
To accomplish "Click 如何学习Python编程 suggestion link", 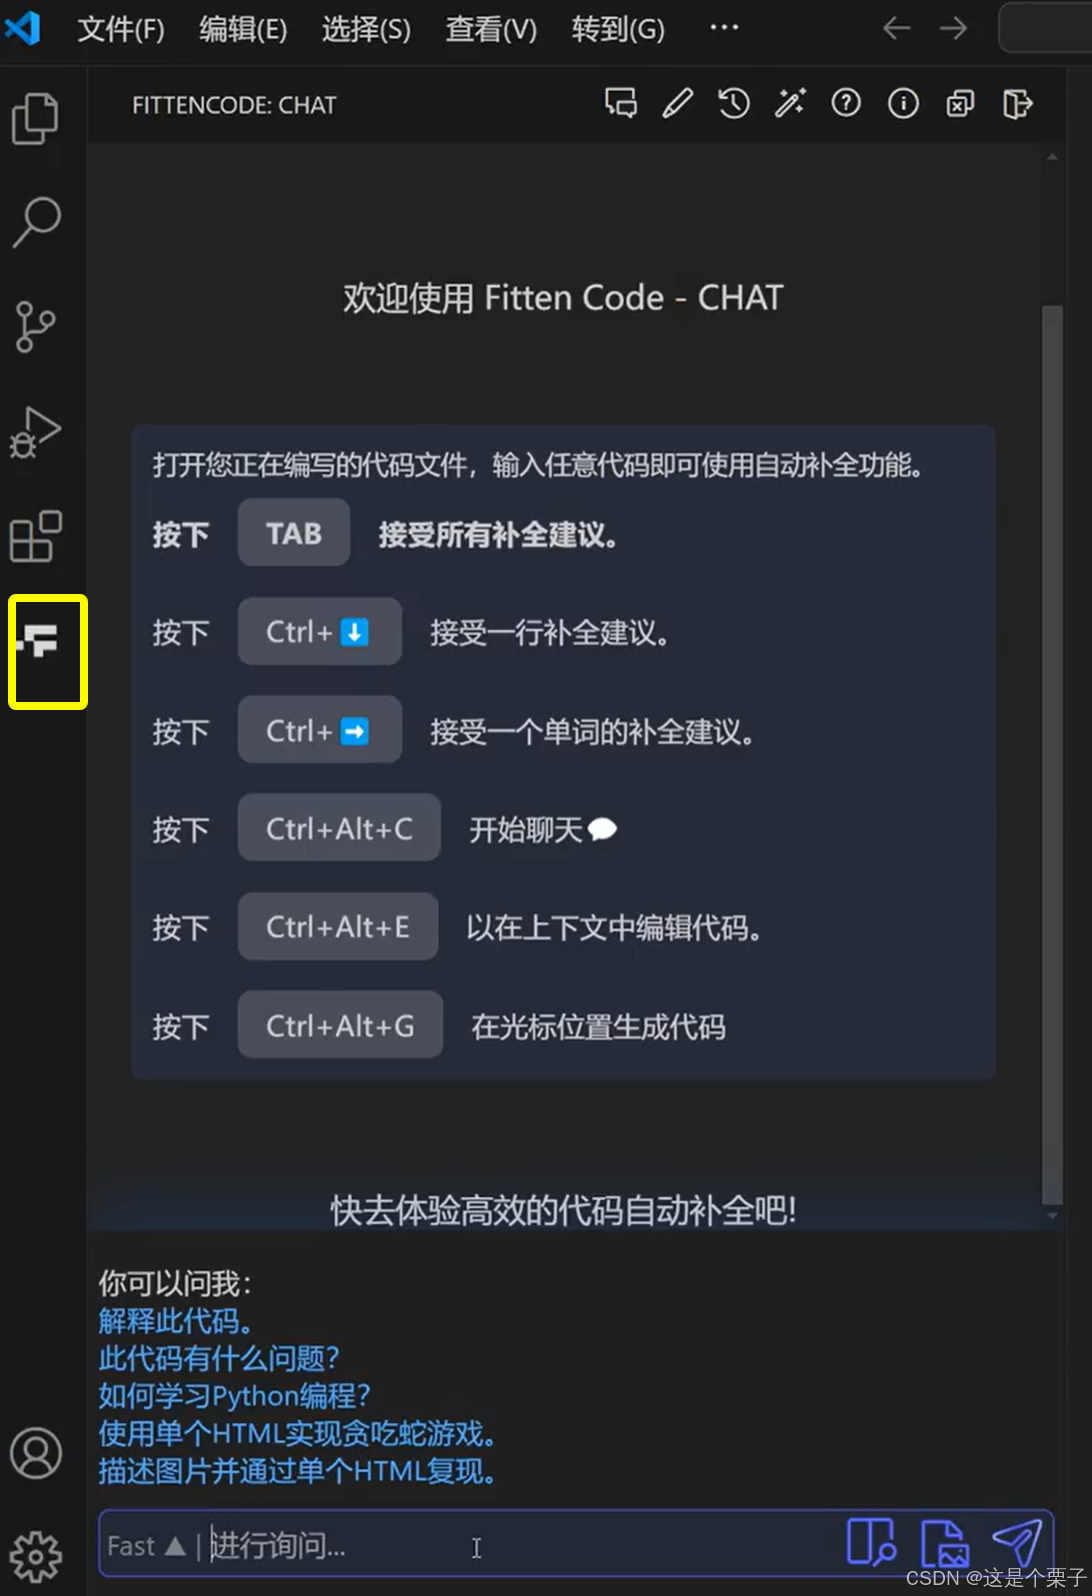I will point(235,1396).
